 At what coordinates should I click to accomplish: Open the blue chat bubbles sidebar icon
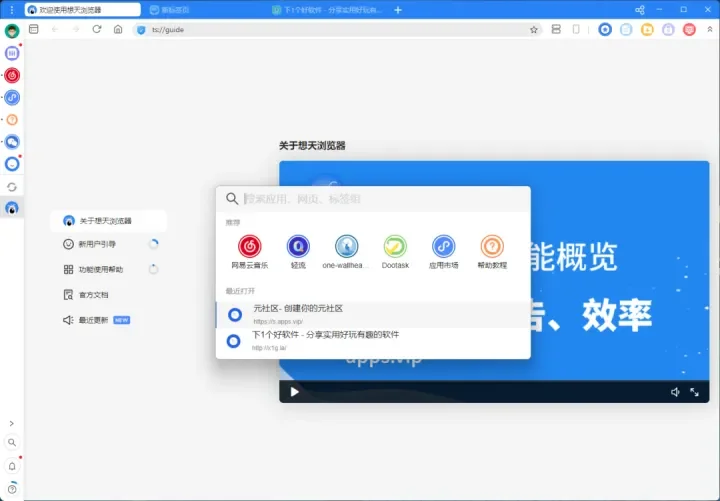tap(12, 142)
